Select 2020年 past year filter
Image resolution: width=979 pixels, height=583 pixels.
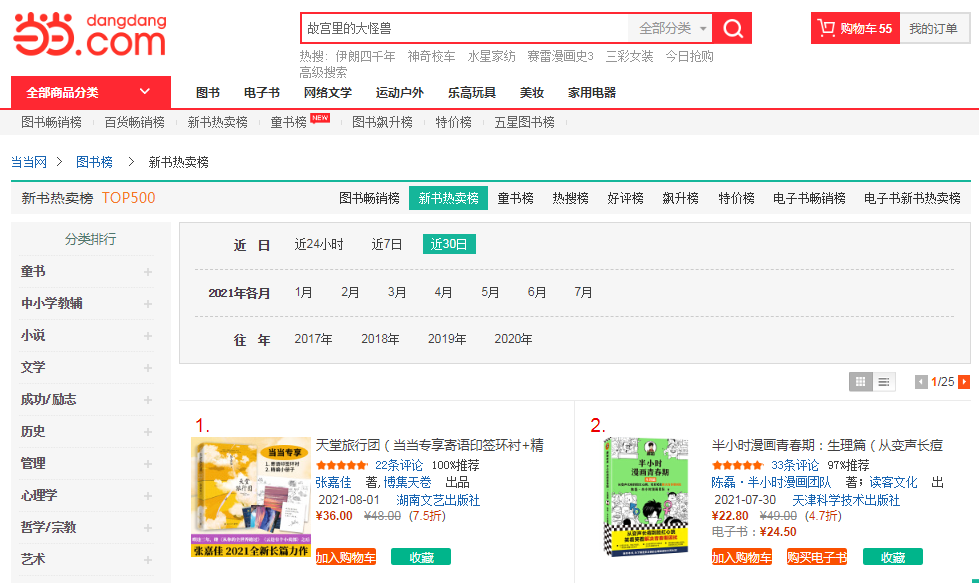(513, 339)
